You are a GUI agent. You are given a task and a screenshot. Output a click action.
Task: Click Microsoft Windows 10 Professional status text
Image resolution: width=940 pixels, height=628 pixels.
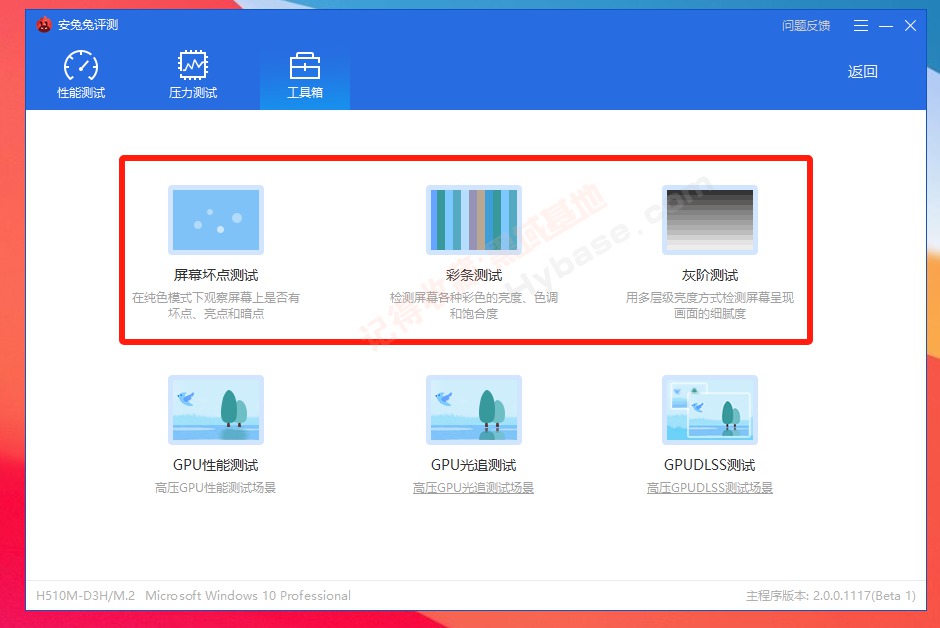248,596
